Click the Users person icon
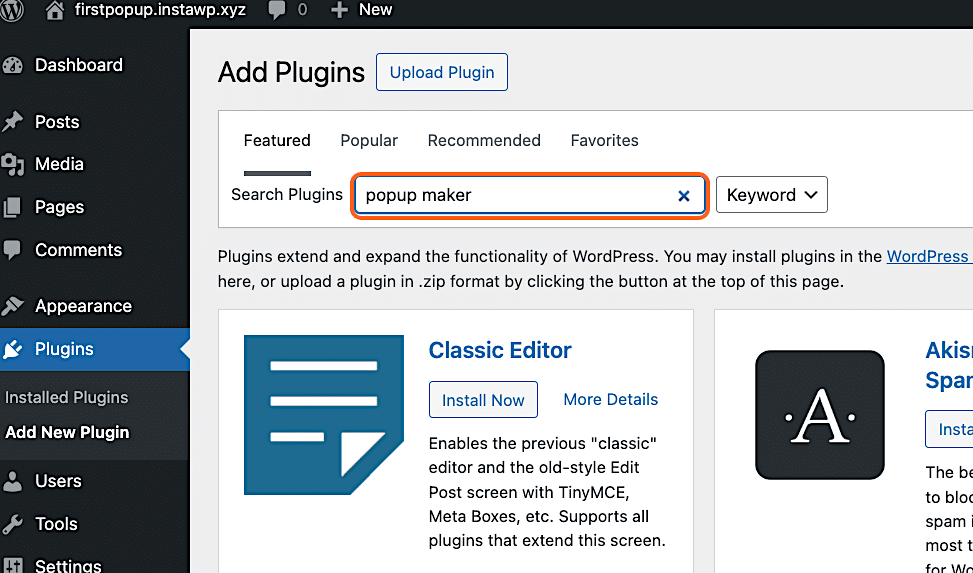973x573 pixels. (12, 481)
